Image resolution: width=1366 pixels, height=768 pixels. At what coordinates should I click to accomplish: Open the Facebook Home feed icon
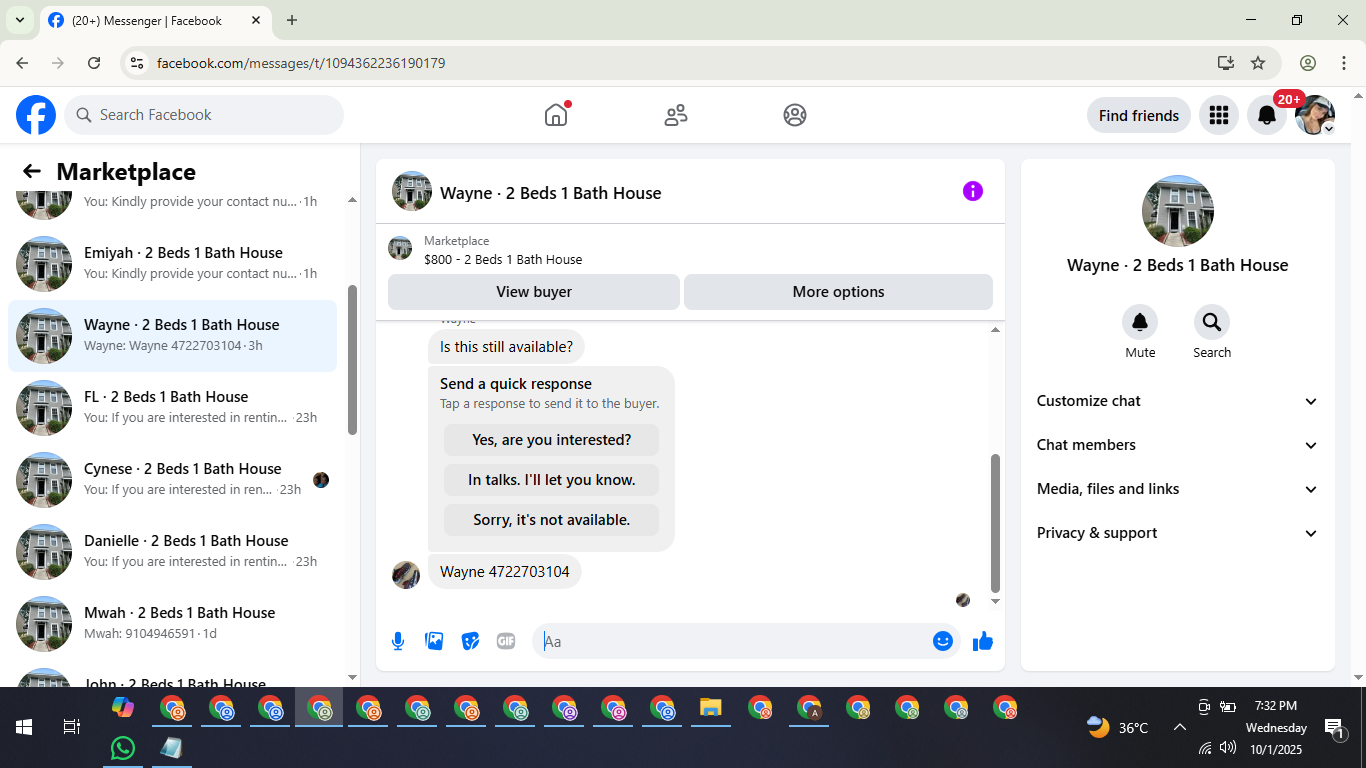(x=556, y=115)
